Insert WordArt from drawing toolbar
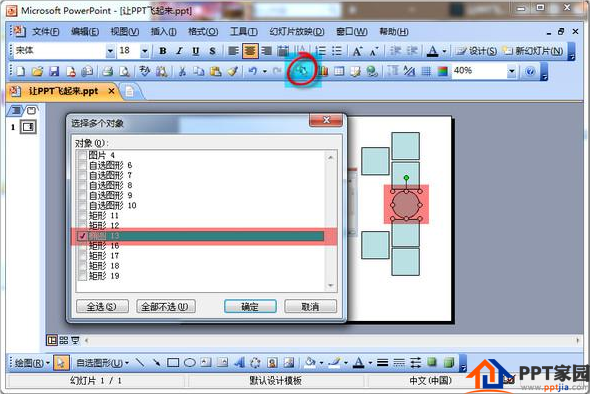 click(239, 363)
